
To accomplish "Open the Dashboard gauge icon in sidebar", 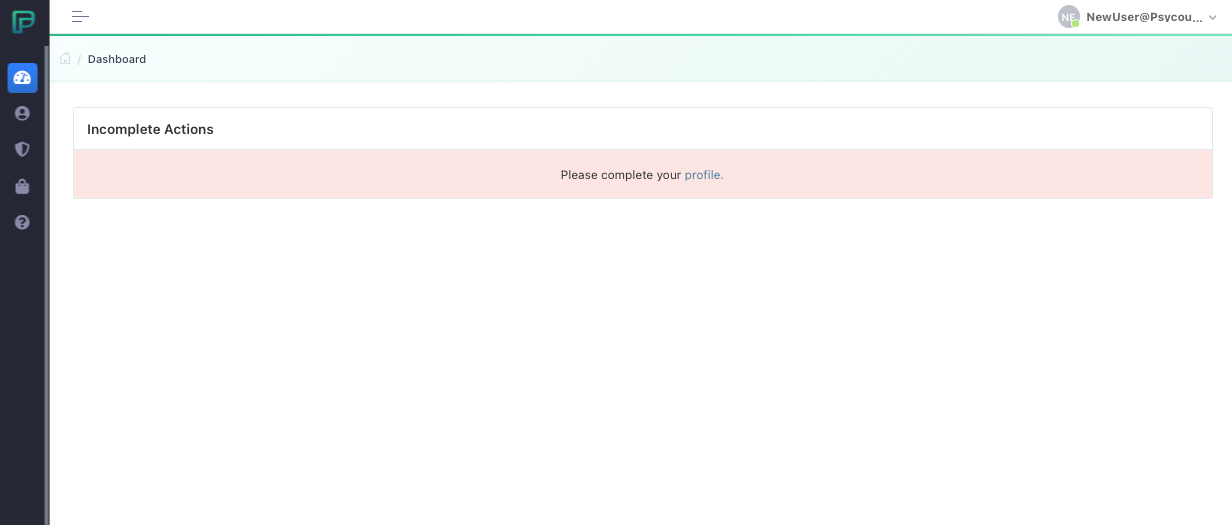I will point(22,78).
